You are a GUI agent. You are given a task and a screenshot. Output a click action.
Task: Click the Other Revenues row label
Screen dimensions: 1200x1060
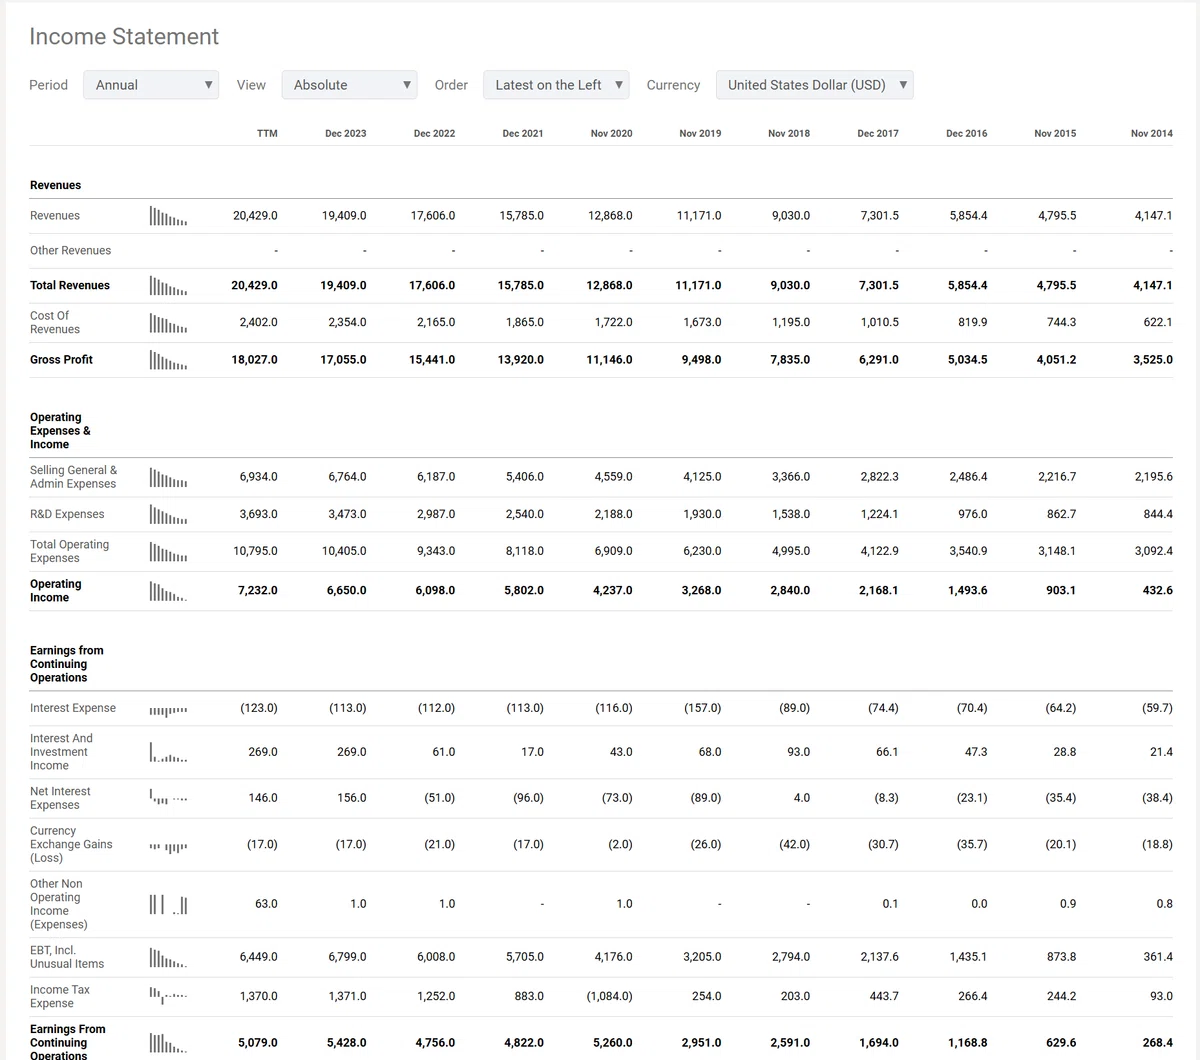pyautogui.click(x=70, y=251)
